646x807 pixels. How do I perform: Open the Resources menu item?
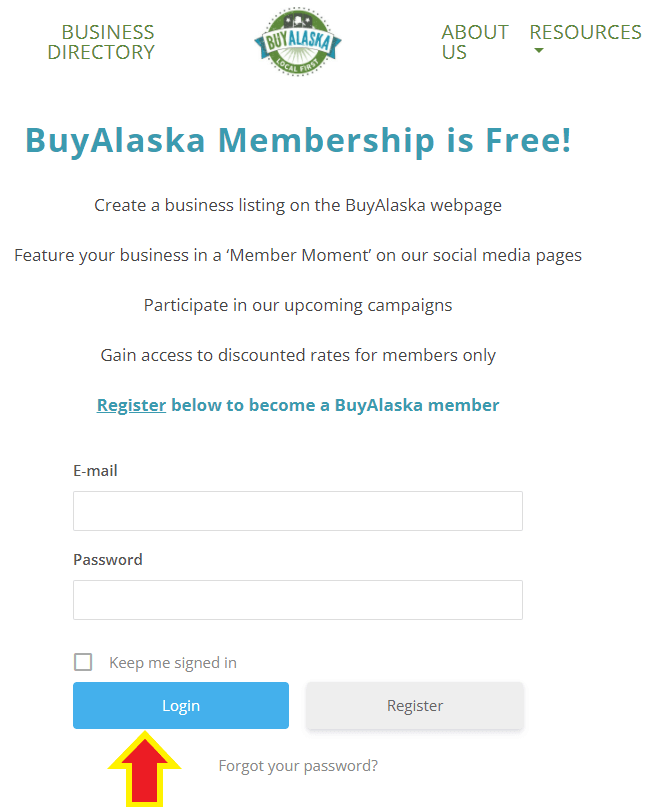tap(585, 32)
